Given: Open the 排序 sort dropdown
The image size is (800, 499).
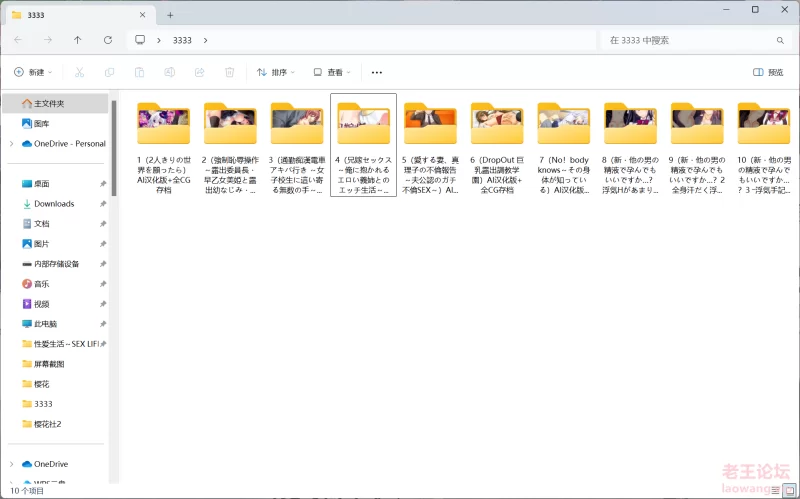Looking at the screenshot, I should coord(276,72).
